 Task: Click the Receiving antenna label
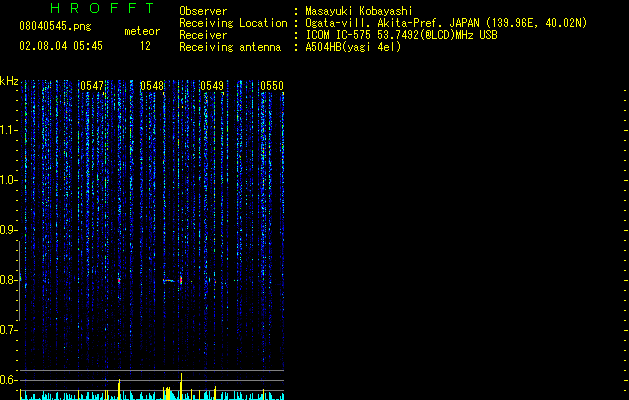(230, 47)
